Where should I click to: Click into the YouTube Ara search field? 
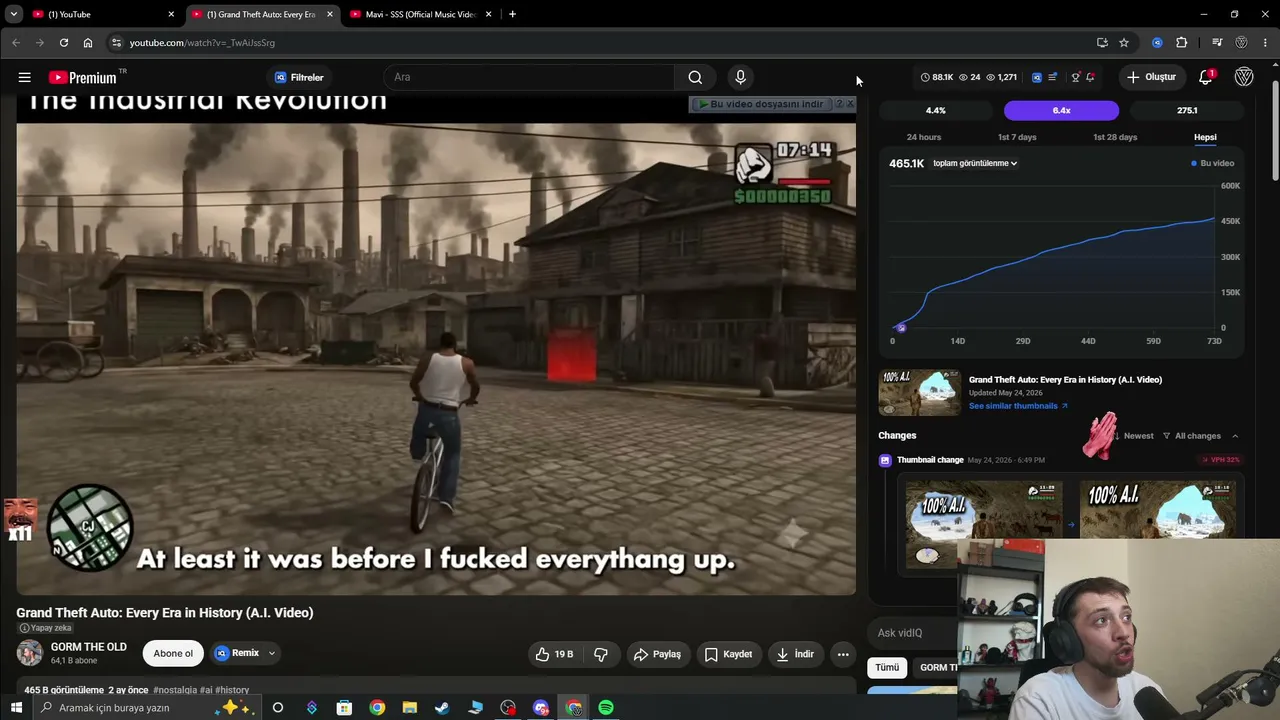point(529,77)
